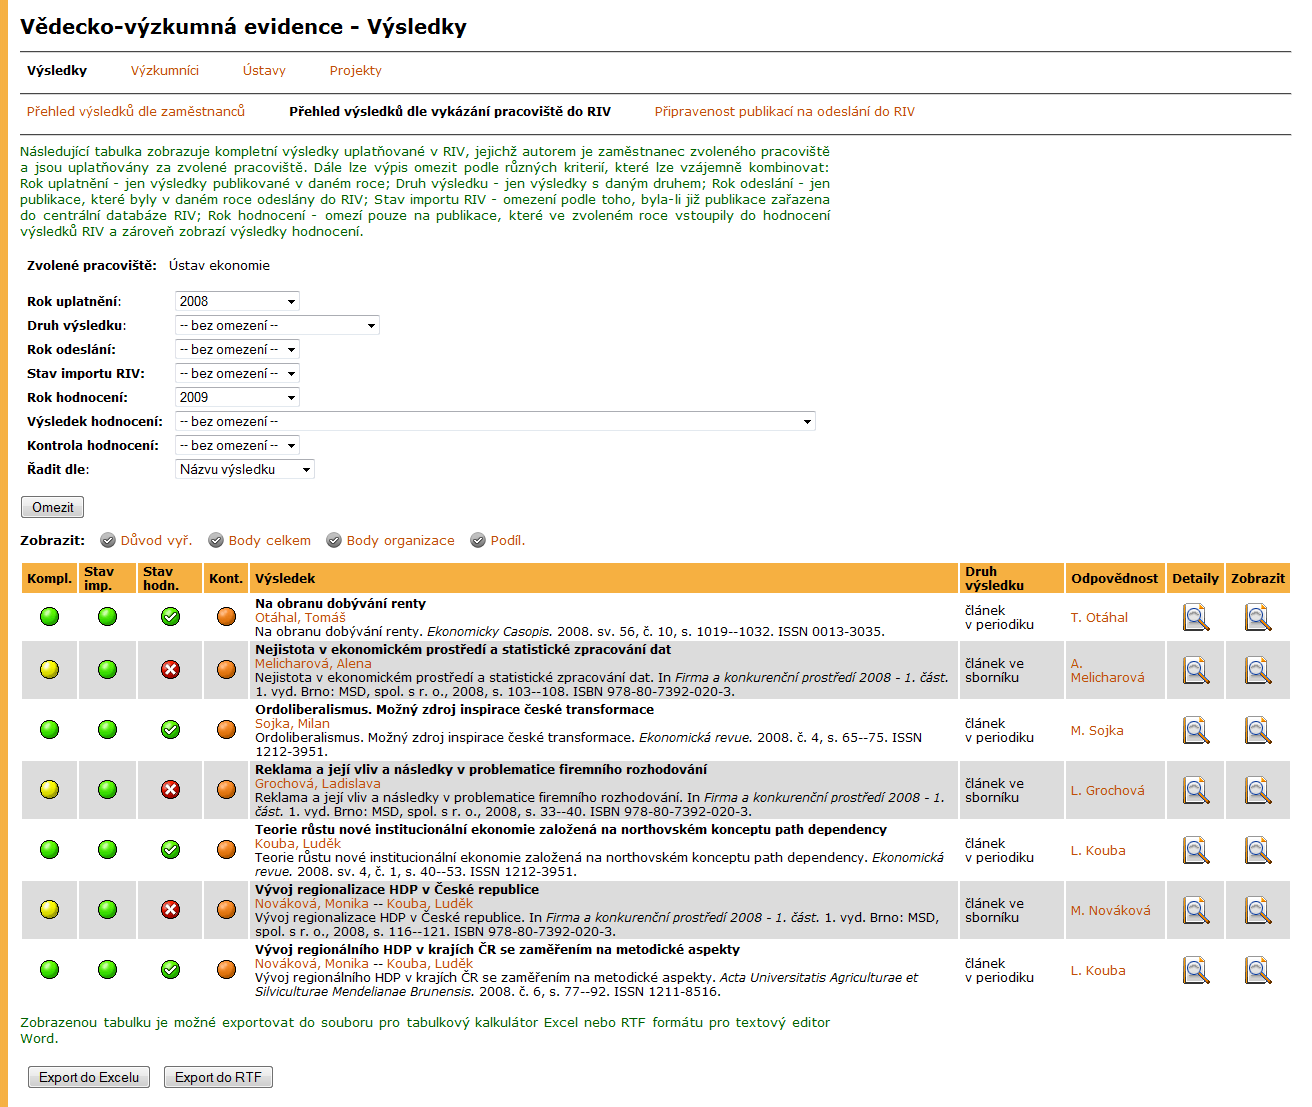Click Odpovědnost column header
The width and height of the screenshot is (1312, 1107).
coord(1115,578)
